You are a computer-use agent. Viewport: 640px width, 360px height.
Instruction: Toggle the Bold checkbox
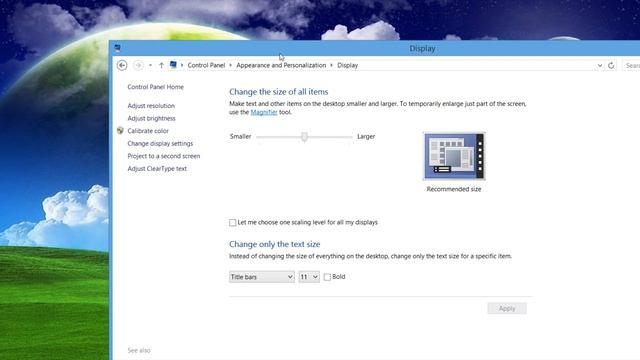pos(327,277)
